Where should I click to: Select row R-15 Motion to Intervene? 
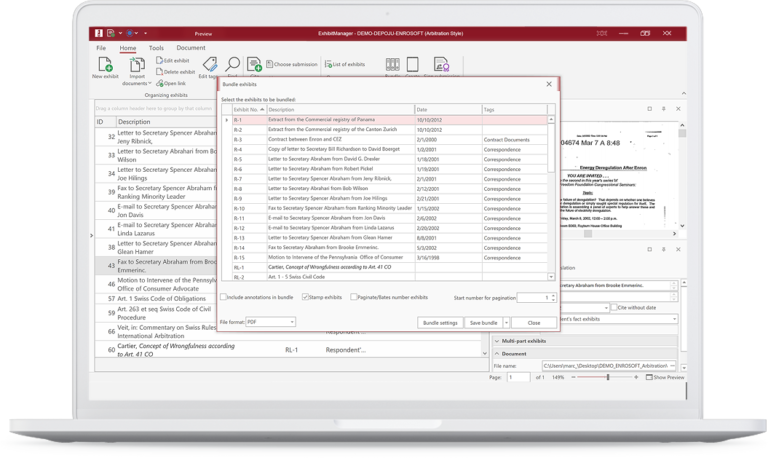389,257
